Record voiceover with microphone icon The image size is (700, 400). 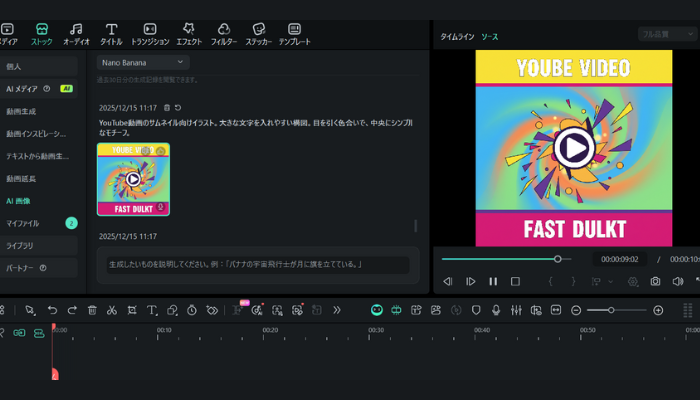click(x=496, y=310)
